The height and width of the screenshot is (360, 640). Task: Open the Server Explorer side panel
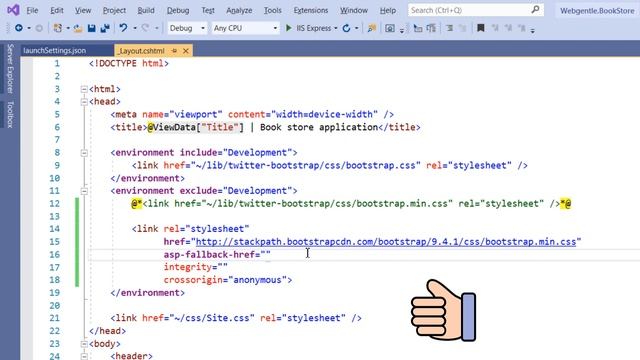pyautogui.click(x=10, y=69)
